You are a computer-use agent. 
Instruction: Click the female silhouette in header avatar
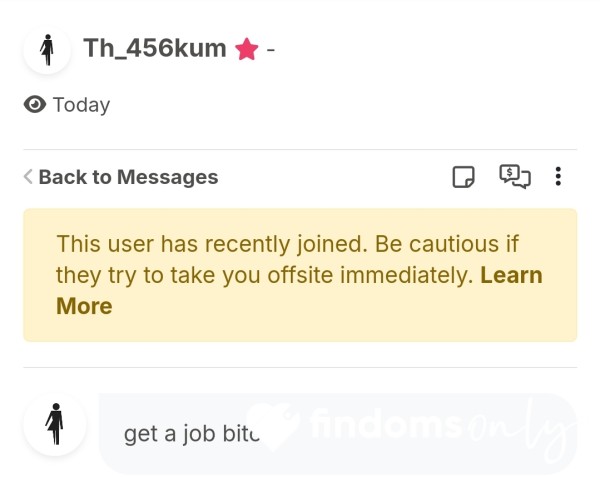(47, 50)
